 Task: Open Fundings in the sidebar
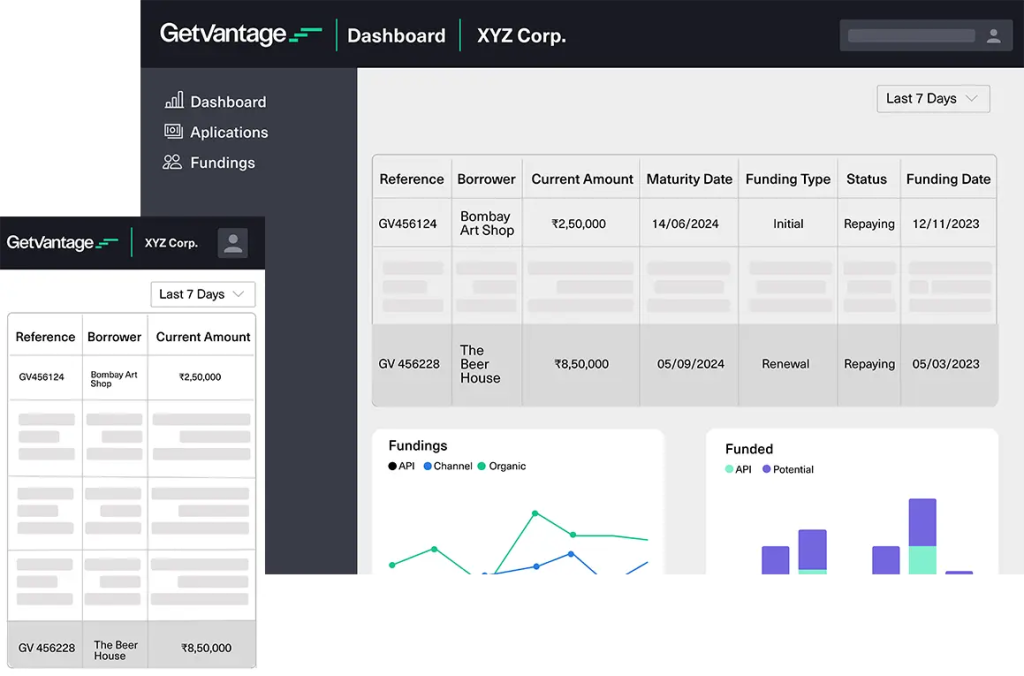(x=223, y=163)
